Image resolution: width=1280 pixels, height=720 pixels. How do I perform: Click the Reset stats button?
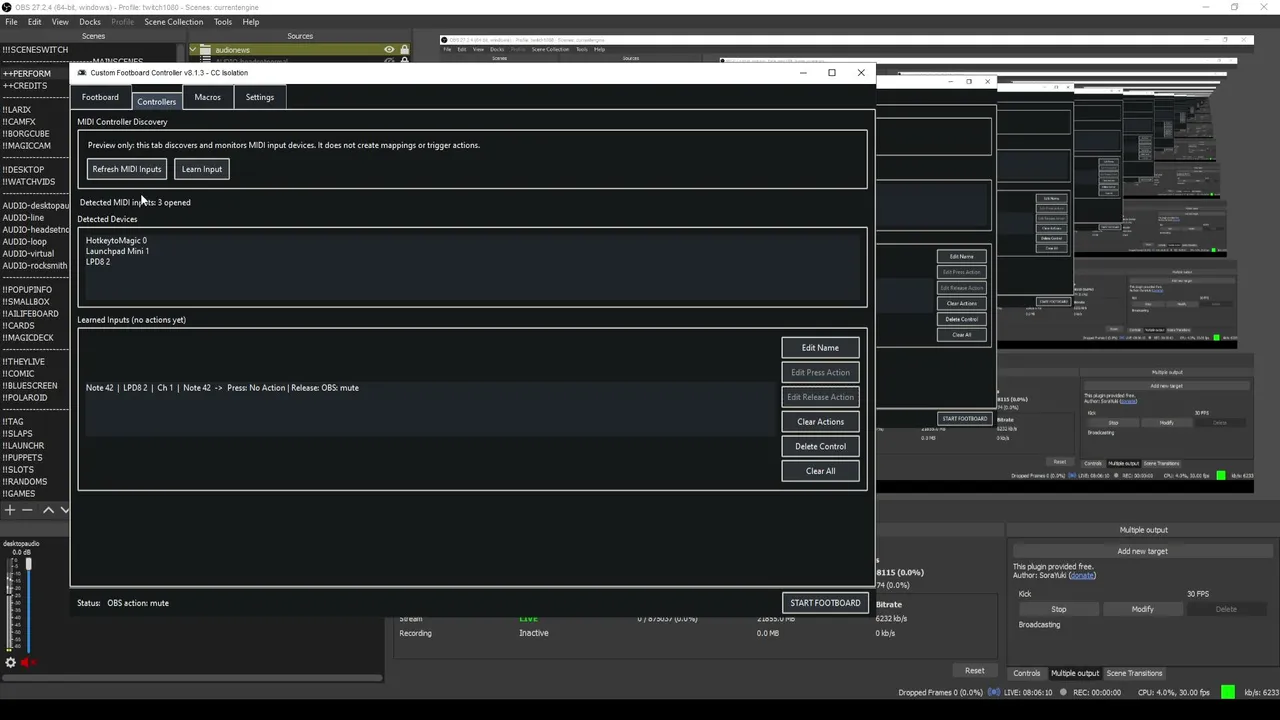tap(974, 670)
